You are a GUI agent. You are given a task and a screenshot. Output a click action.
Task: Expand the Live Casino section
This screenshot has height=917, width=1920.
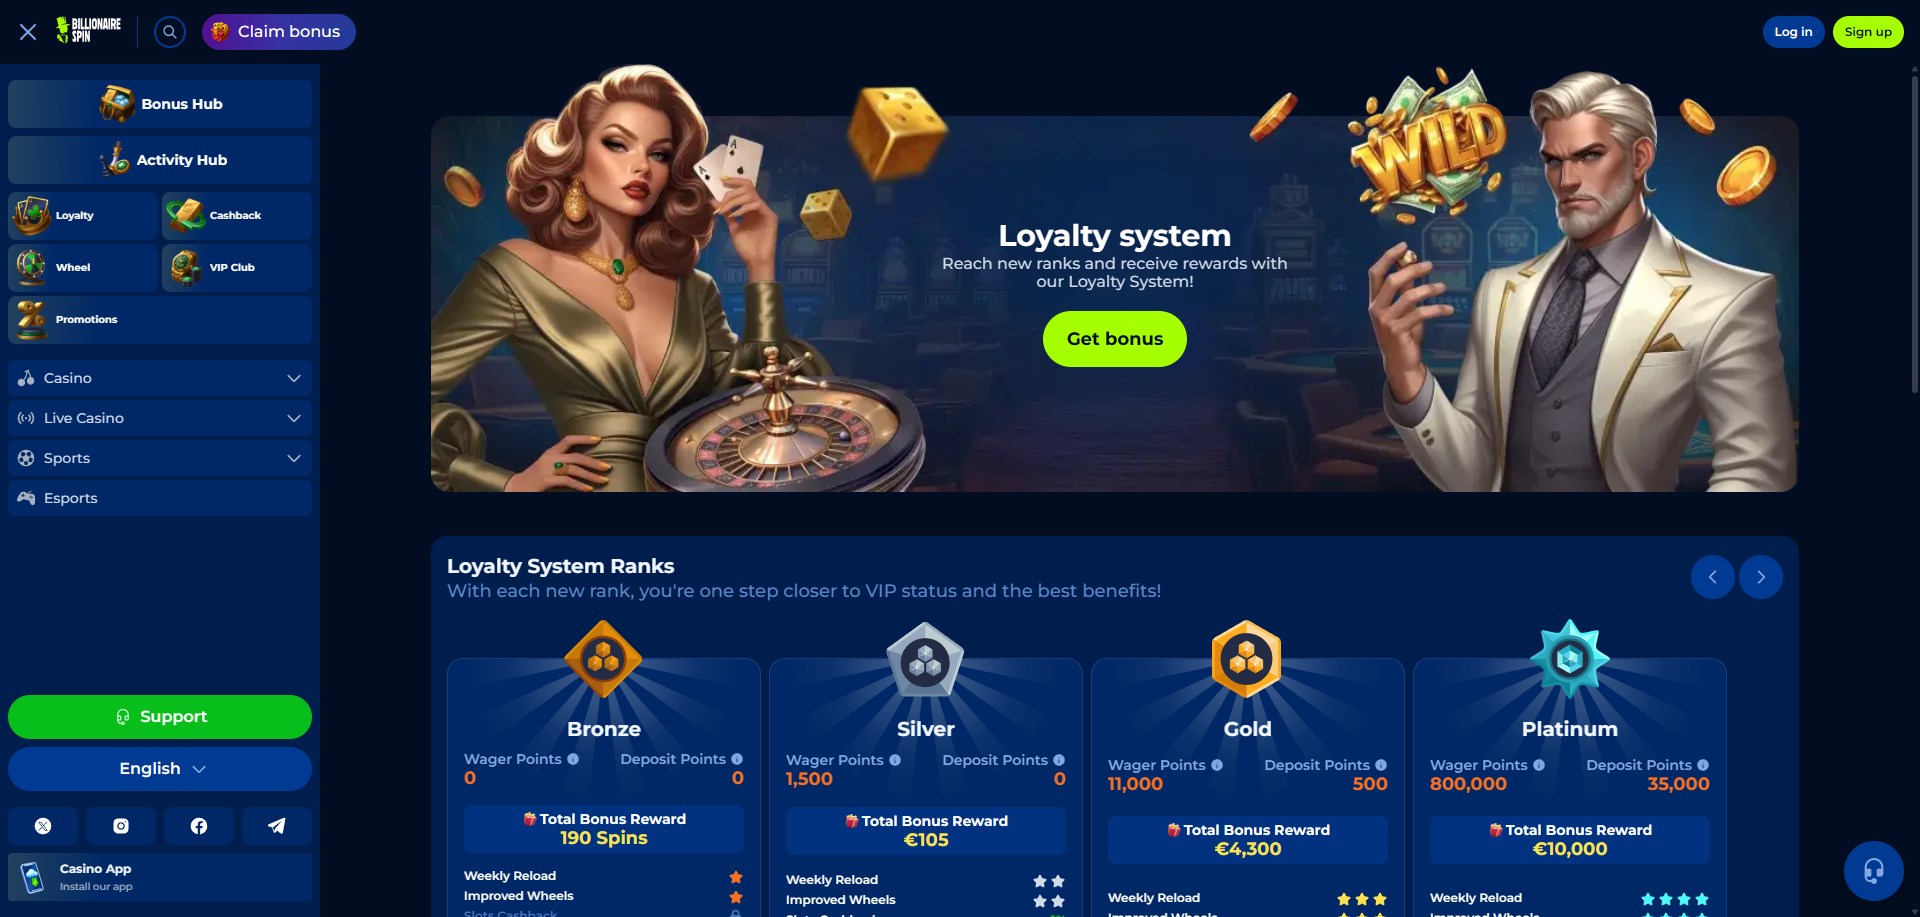point(160,418)
